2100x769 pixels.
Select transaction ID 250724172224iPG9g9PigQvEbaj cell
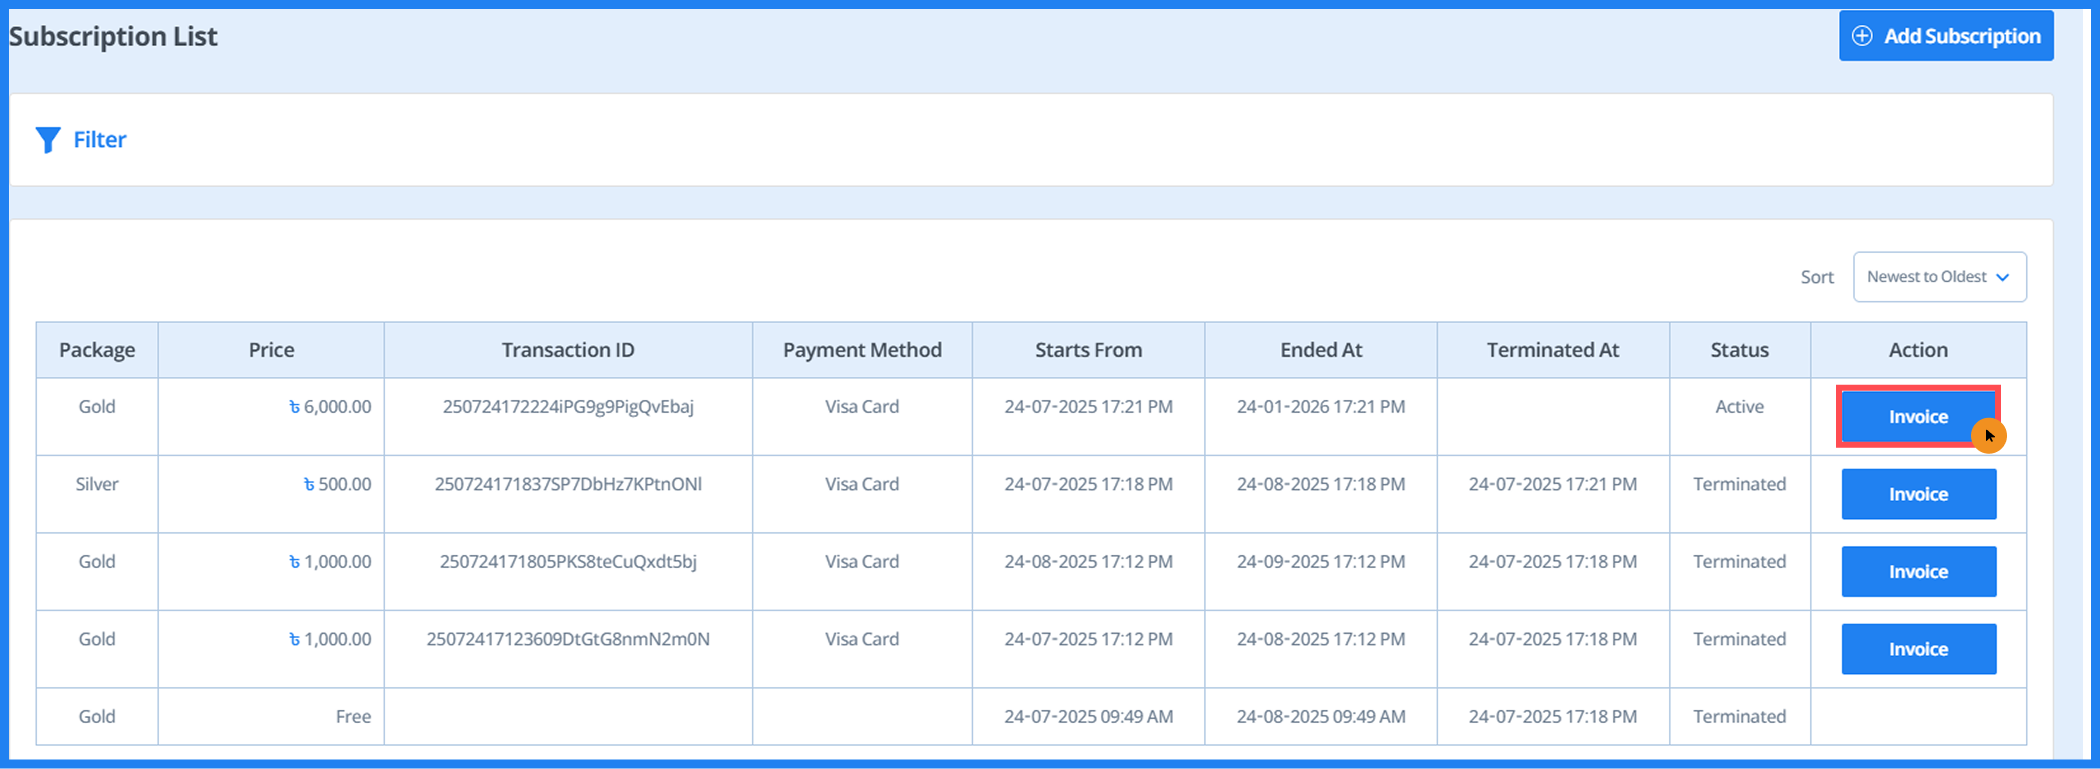[x=568, y=407]
